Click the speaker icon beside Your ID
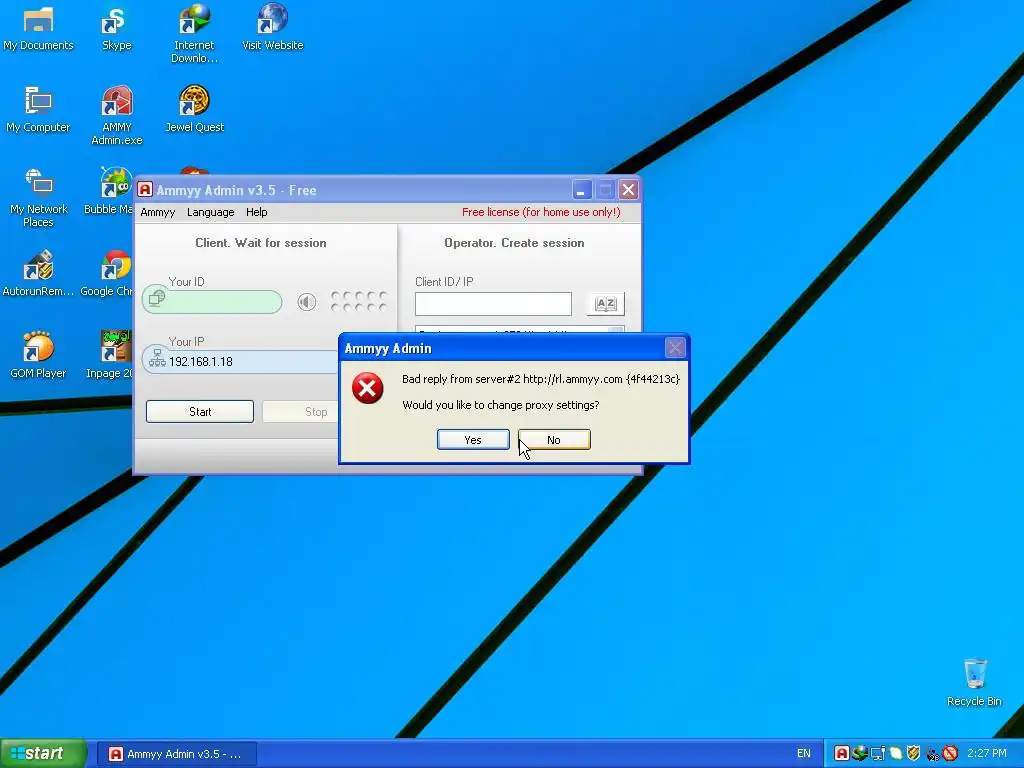The image size is (1024, 768). click(306, 302)
